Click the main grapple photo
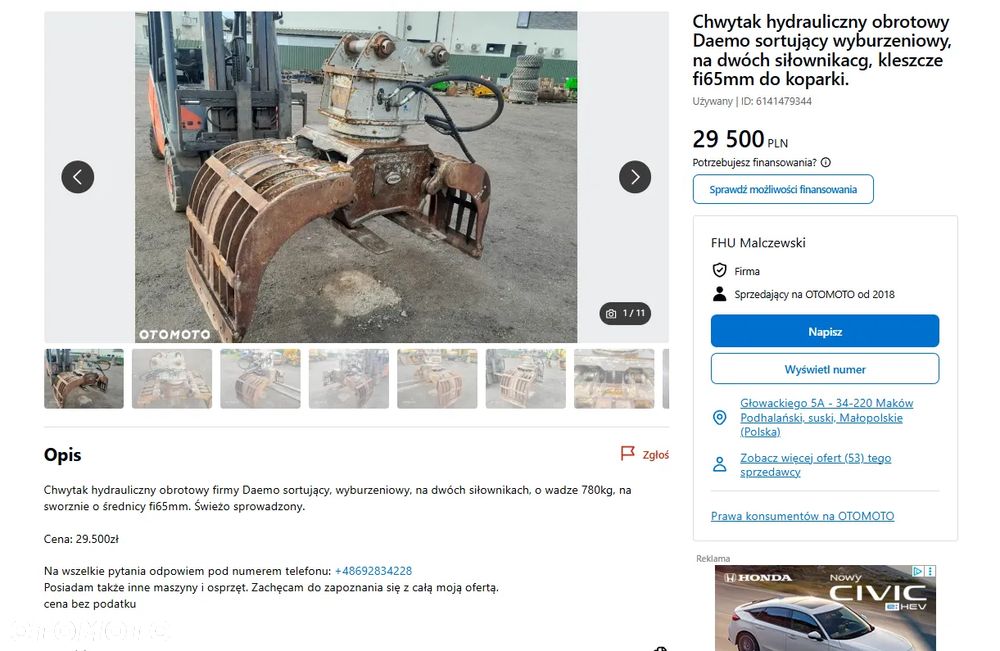Screen dimensions: 1000x651 pos(356,177)
